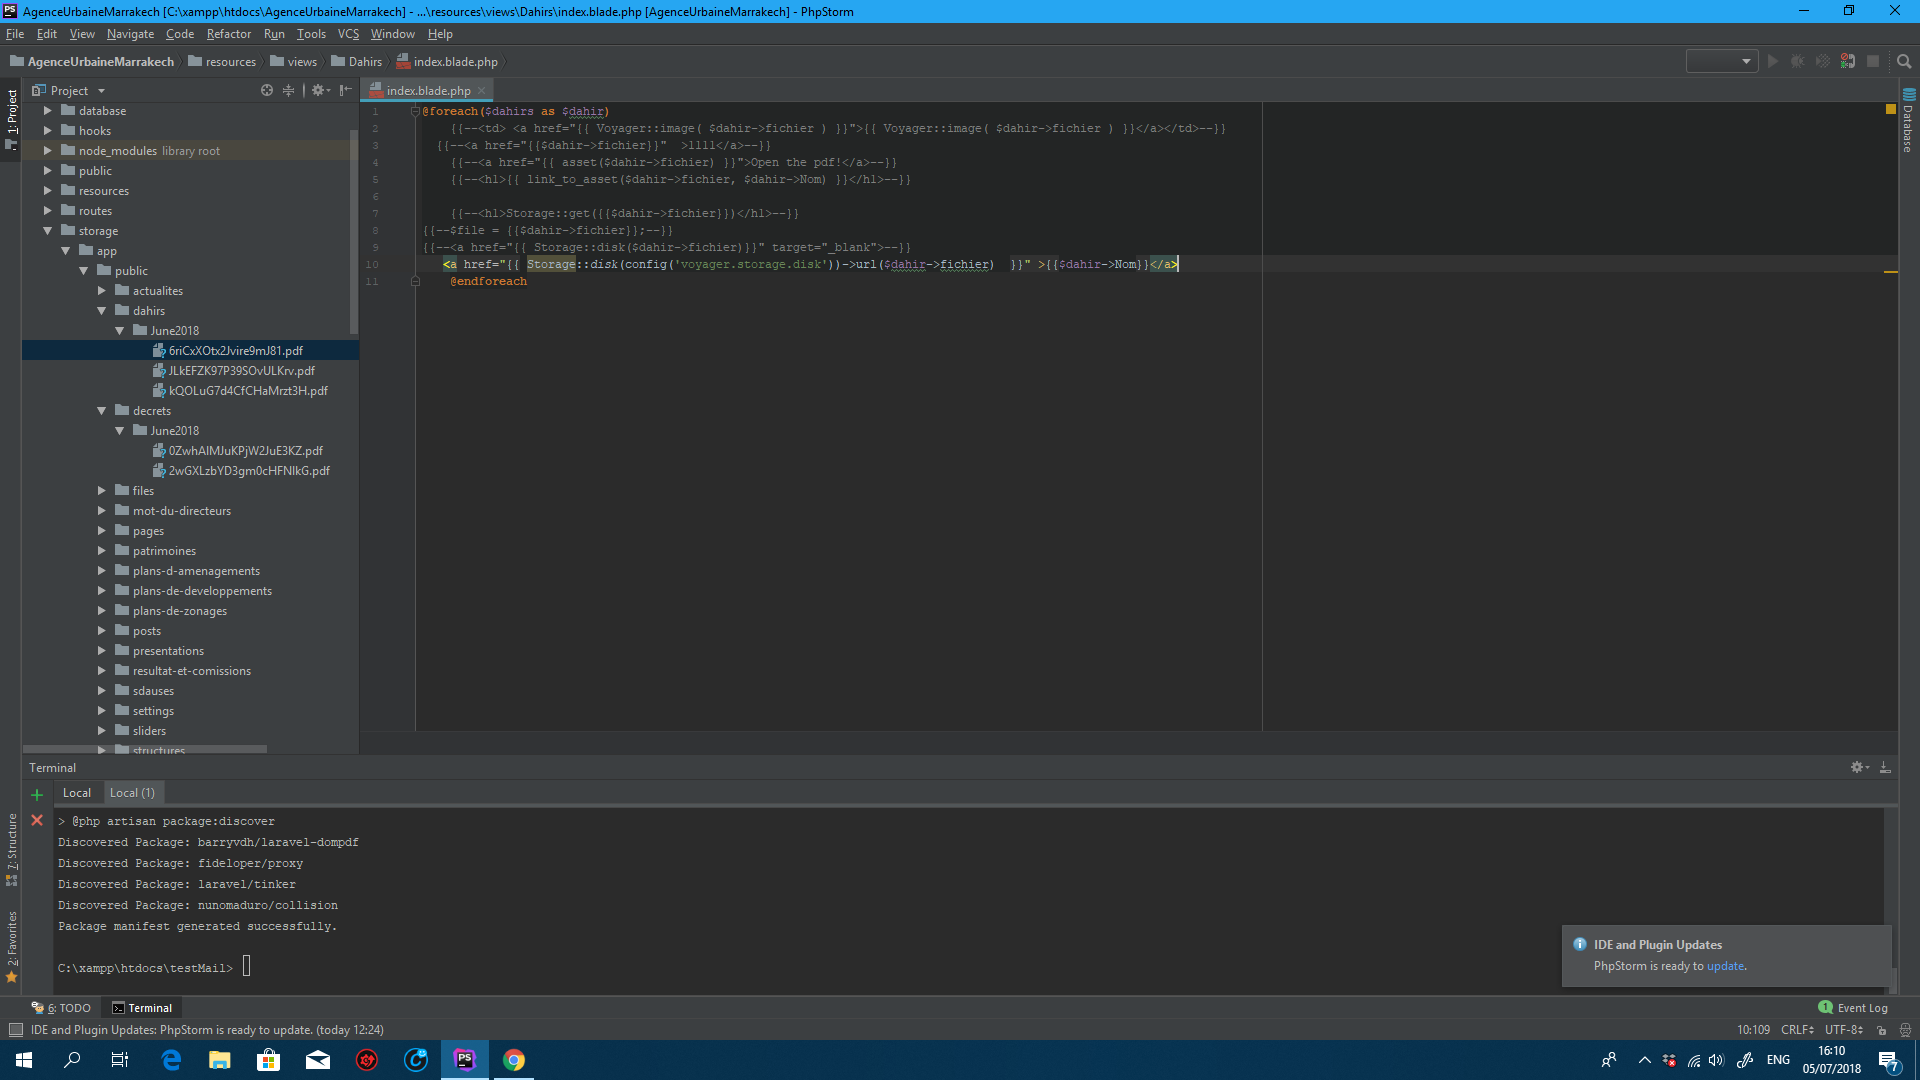
Task: Expand the public folder in Project tree
Action: coord(48,170)
